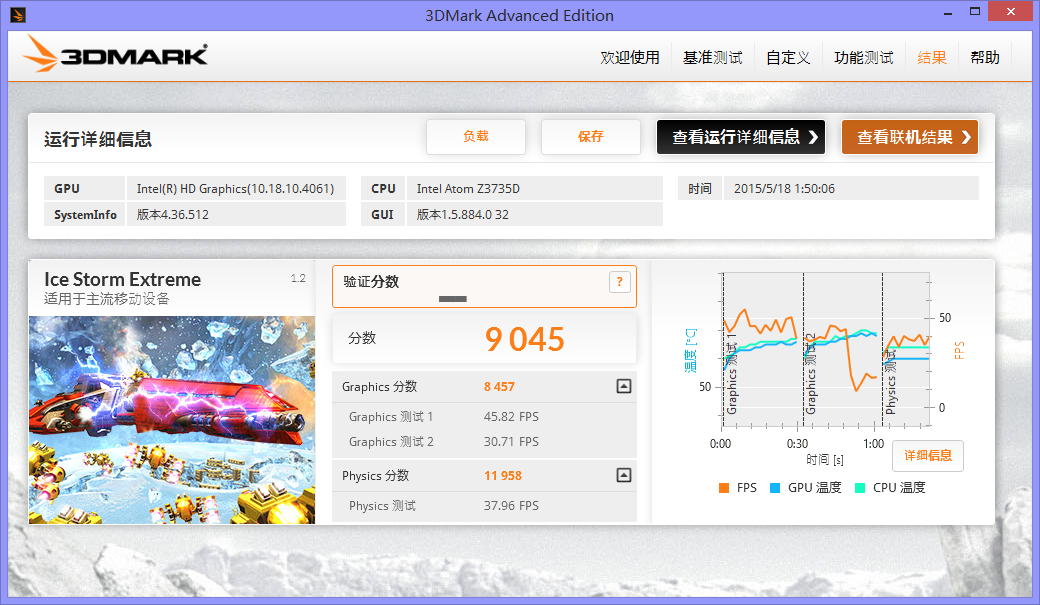Close the 3DMark Advanced Edition window
Image resolution: width=1040 pixels, height=605 pixels.
[x=1011, y=11]
